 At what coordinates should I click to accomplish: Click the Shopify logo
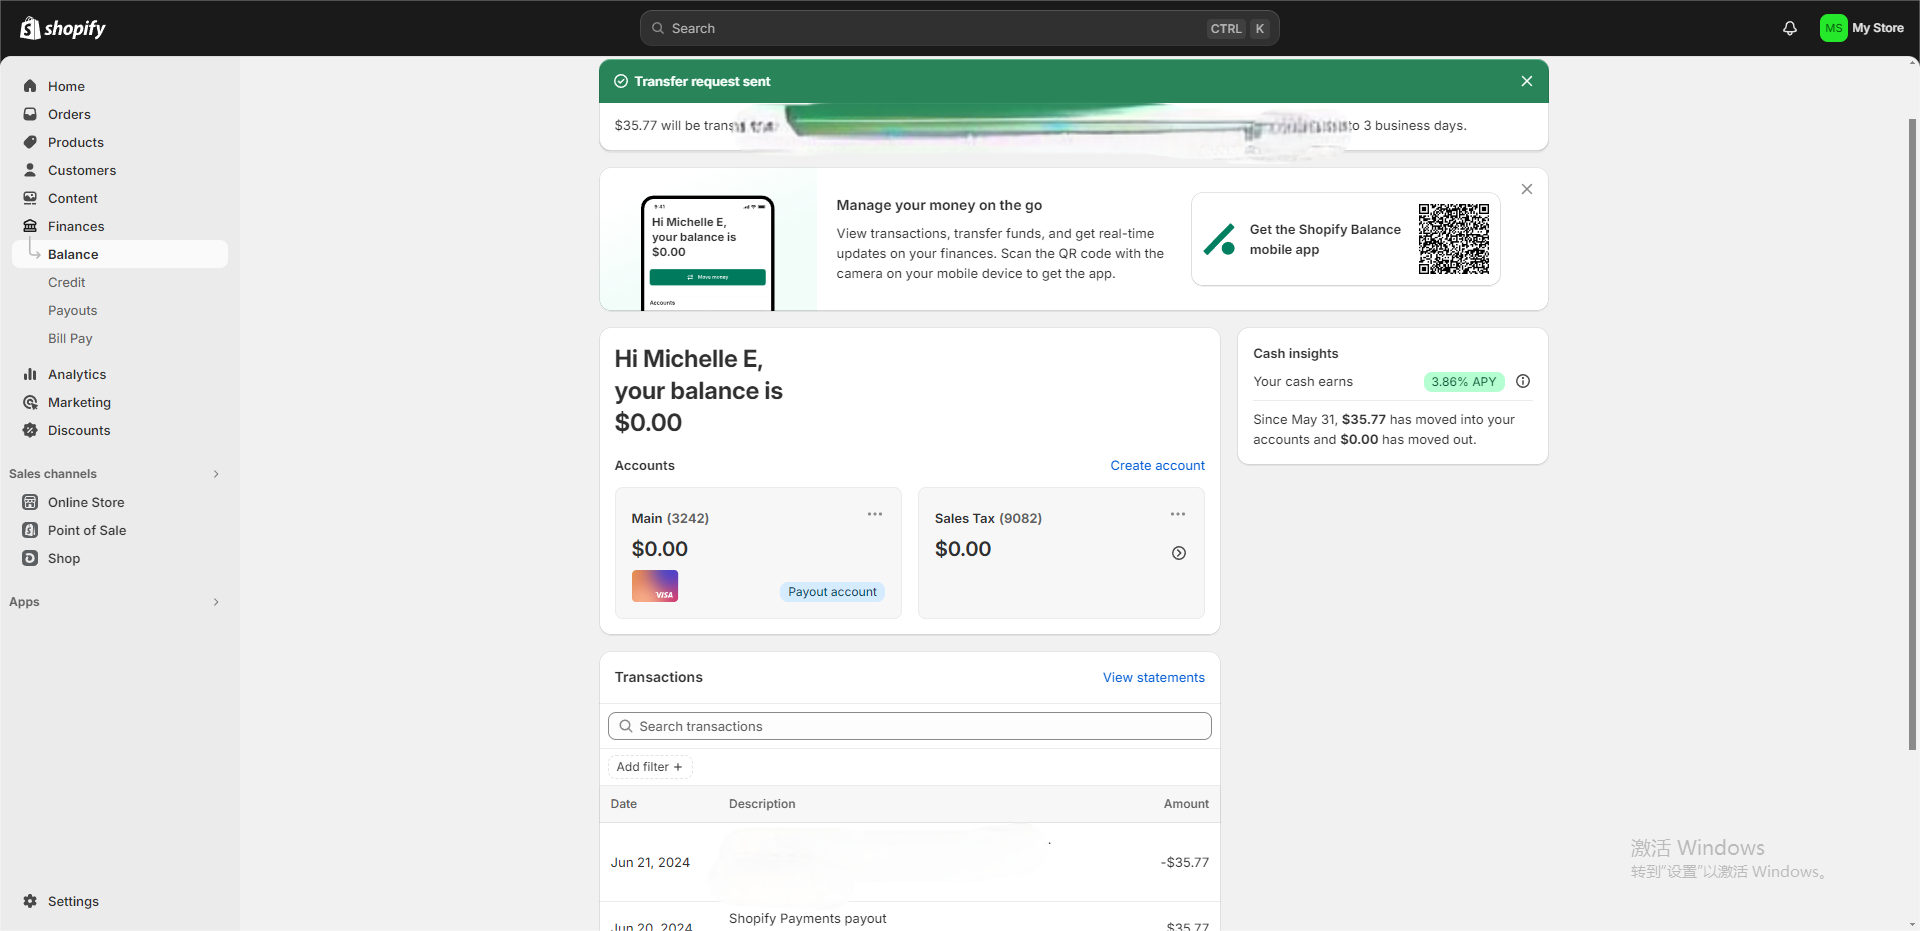[63, 28]
